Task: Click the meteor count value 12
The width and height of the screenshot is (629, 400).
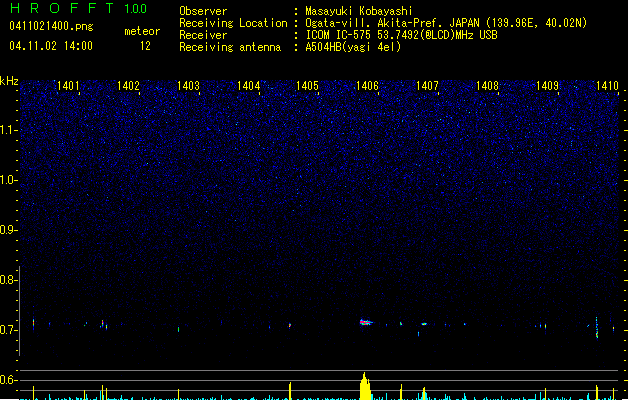Action: click(145, 46)
